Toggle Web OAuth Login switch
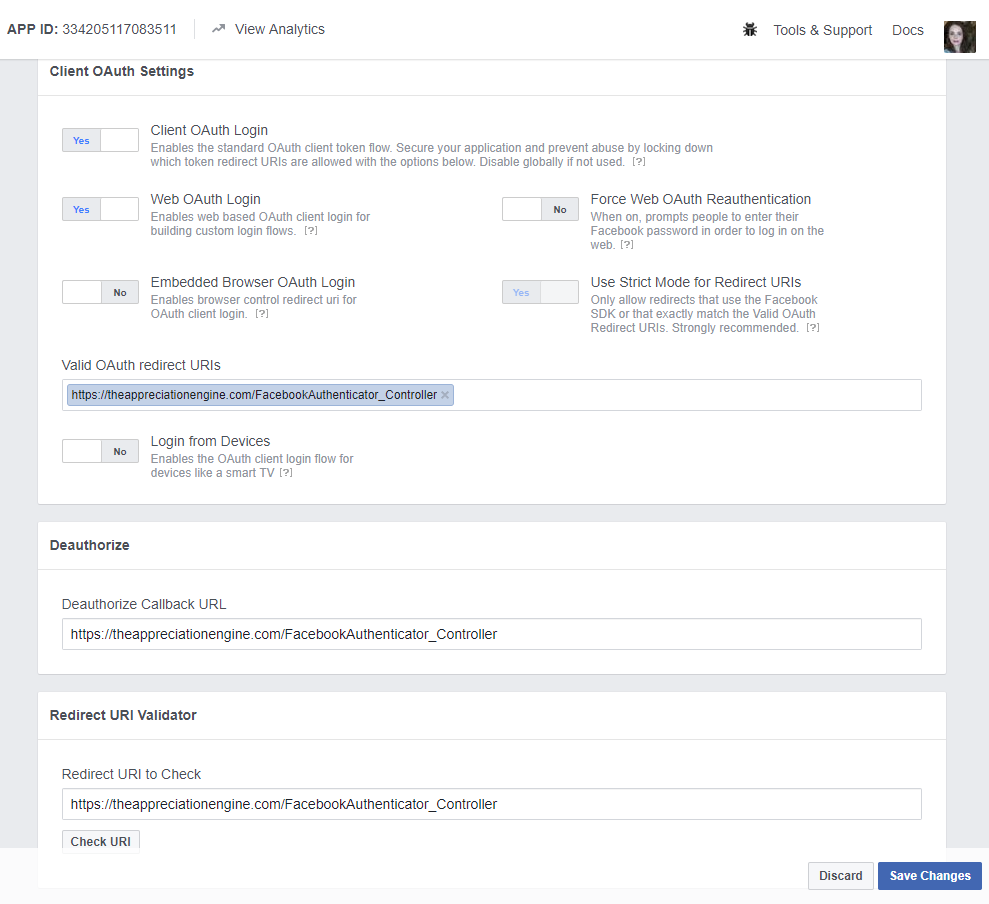989x904 pixels. coord(100,209)
